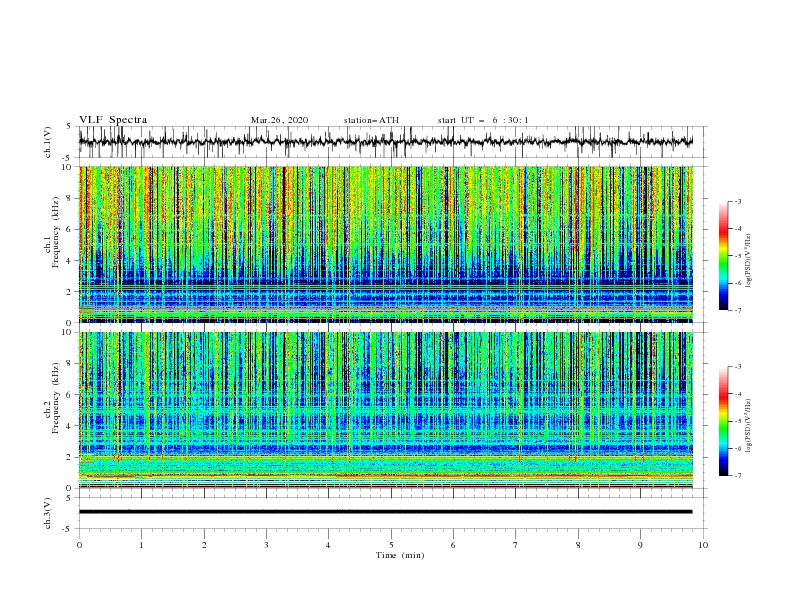Click the "ch.1 Frequency (kHz)" axis label
The width and height of the screenshot is (792, 612).
(52, 230)
